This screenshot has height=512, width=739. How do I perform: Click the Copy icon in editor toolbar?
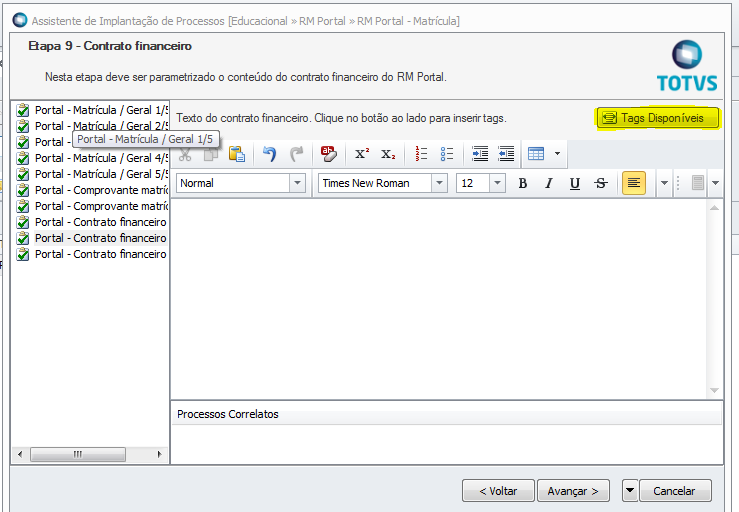point(211,154)
